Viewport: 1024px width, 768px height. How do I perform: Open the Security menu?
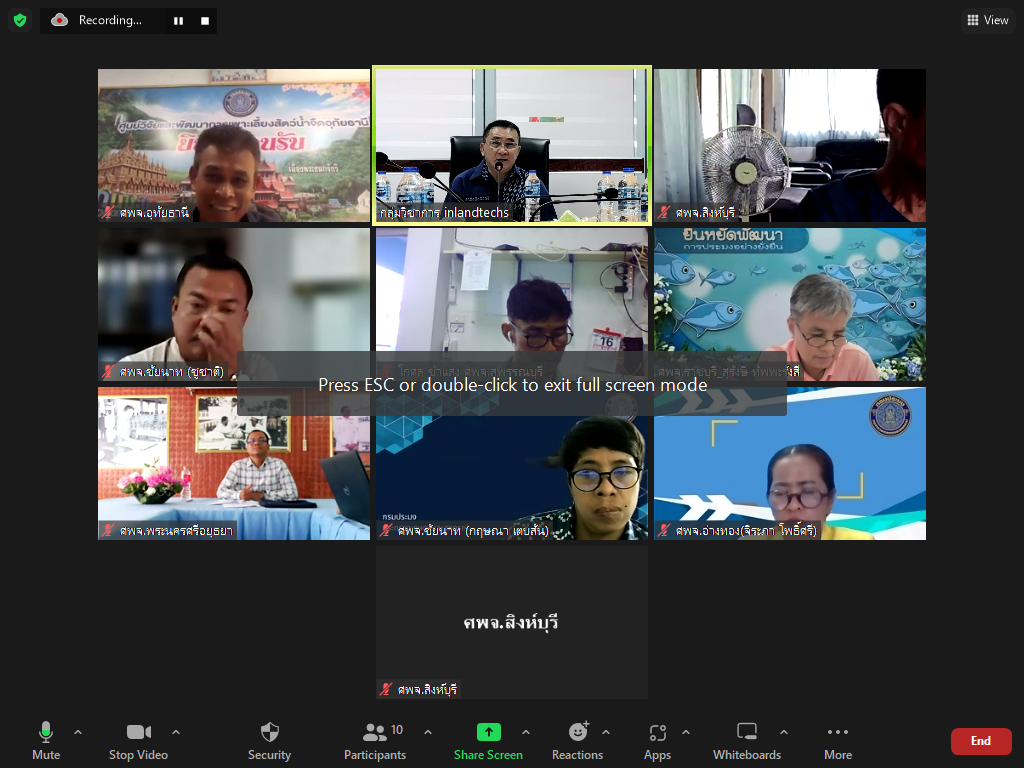tap(269, 741)
